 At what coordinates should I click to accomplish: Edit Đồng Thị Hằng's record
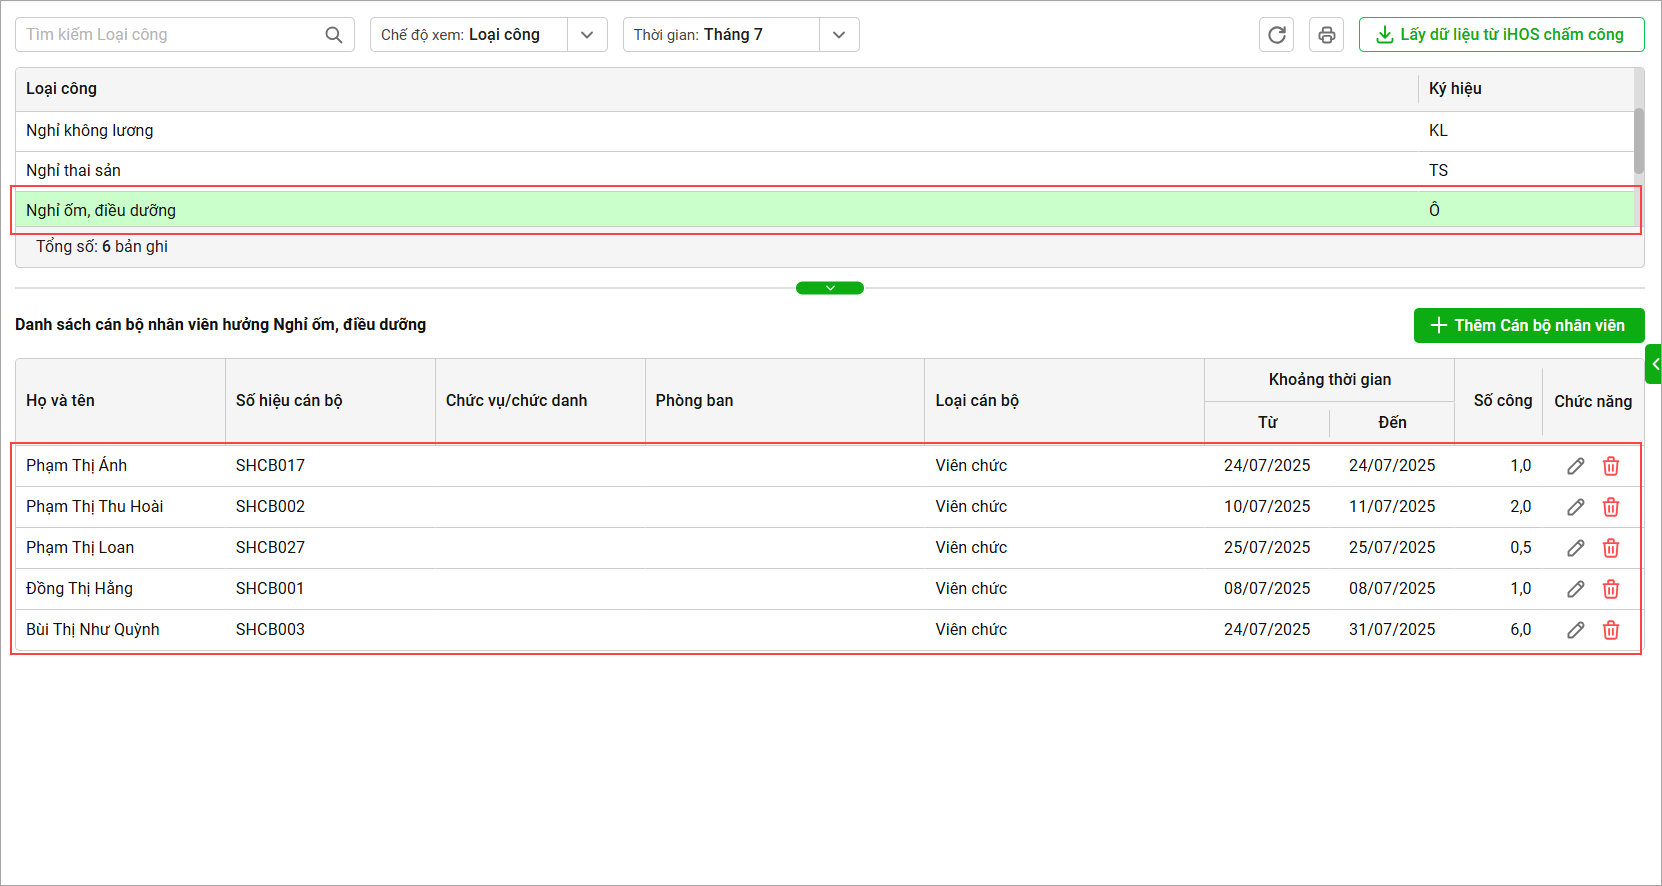(x=1575, y=589)
